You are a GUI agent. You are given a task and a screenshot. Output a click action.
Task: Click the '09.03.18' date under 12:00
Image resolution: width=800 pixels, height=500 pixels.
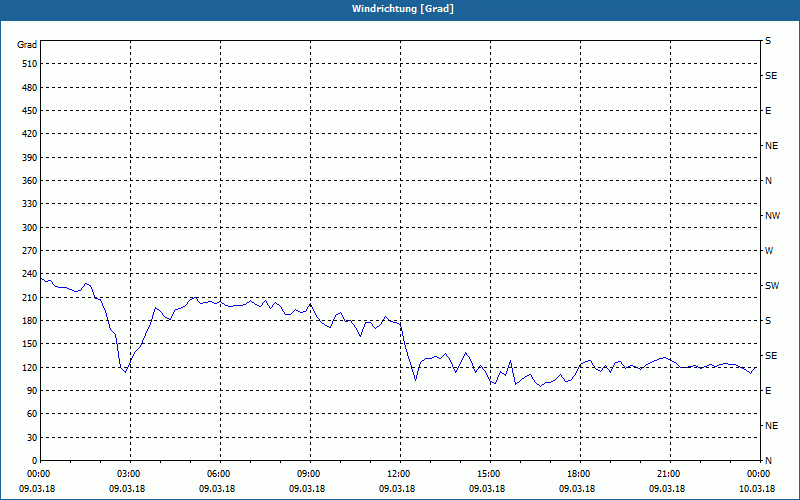click(x=396, y=489)
